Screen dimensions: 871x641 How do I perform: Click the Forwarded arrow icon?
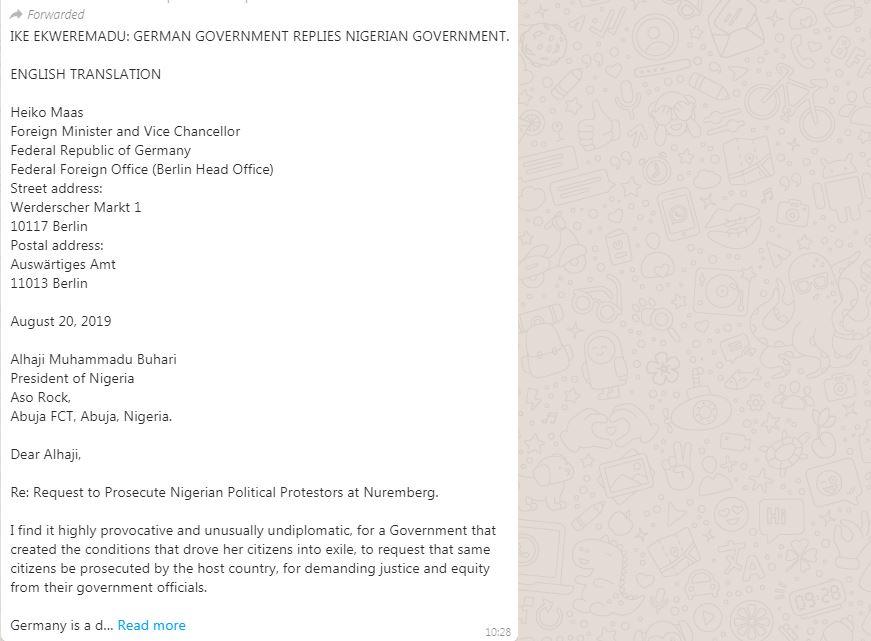[16, 14]
